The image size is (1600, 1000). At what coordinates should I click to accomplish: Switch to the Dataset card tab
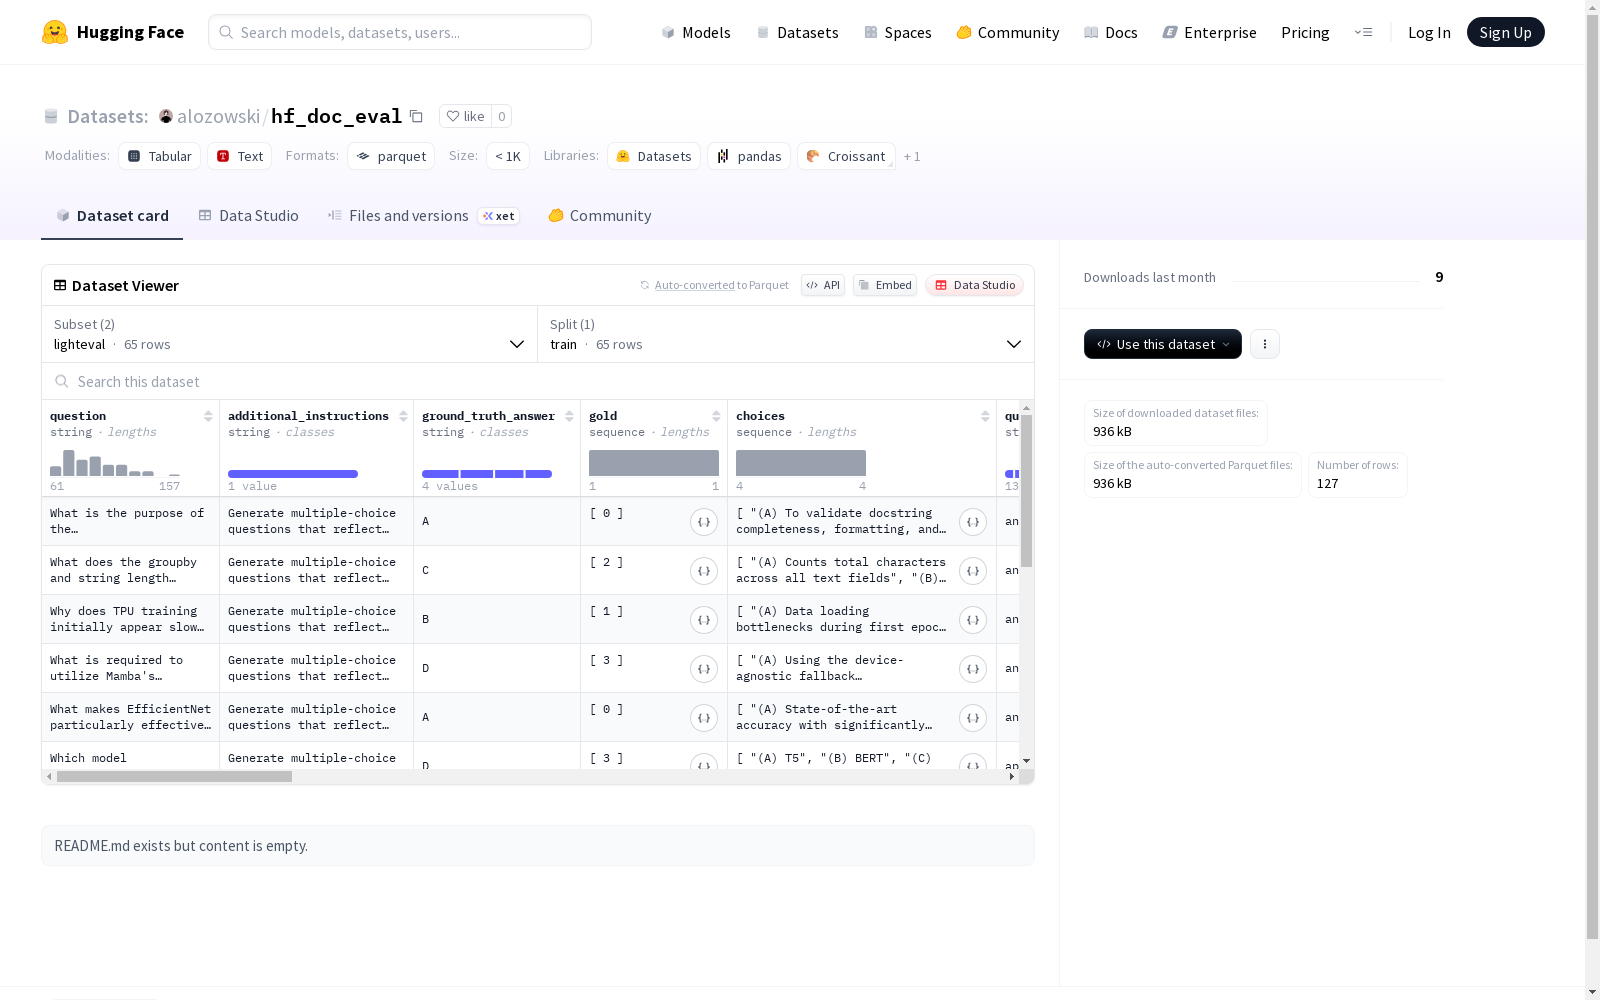(x=112, y=216)
